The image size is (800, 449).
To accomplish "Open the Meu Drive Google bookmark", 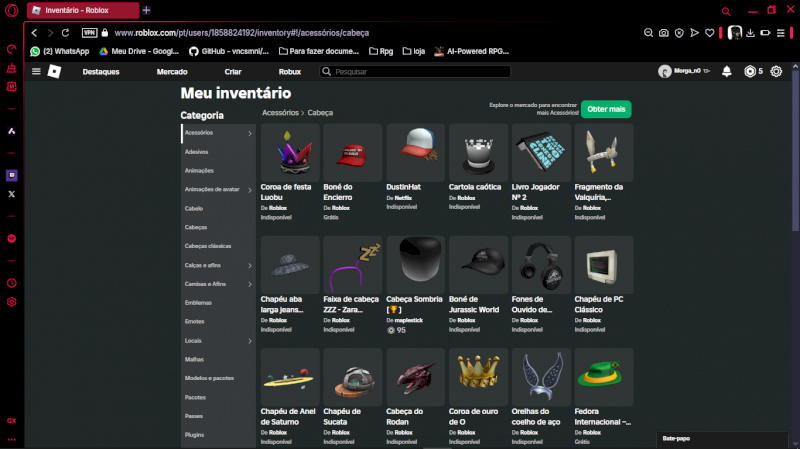I will (x=139, y=51).
